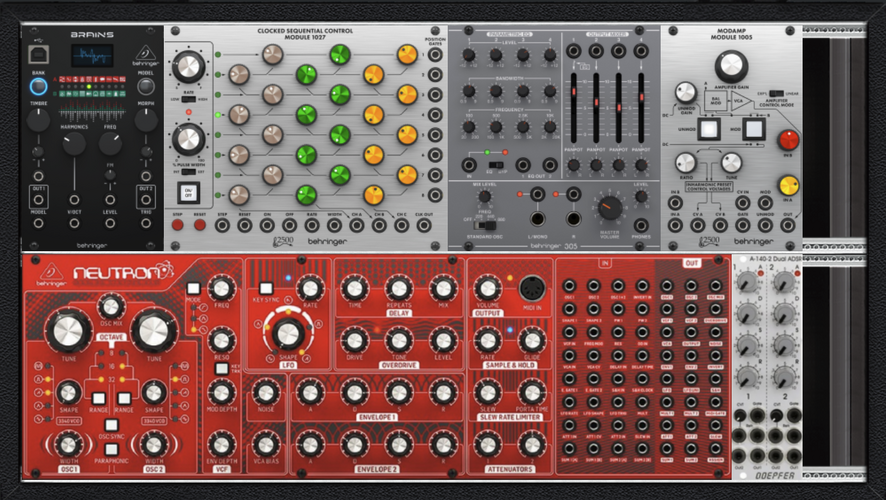Click the TRIG jack on Brains
The image size is (886, 500).
coord(146,224)
